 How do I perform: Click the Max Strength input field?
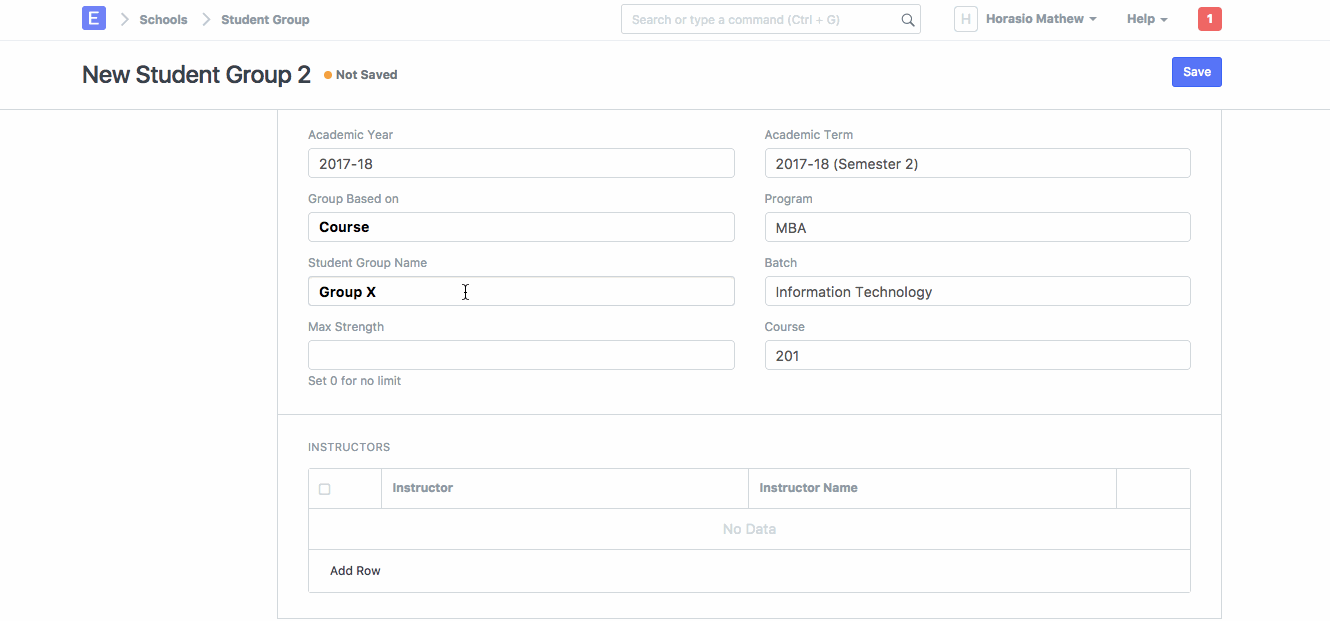point(521,355)
